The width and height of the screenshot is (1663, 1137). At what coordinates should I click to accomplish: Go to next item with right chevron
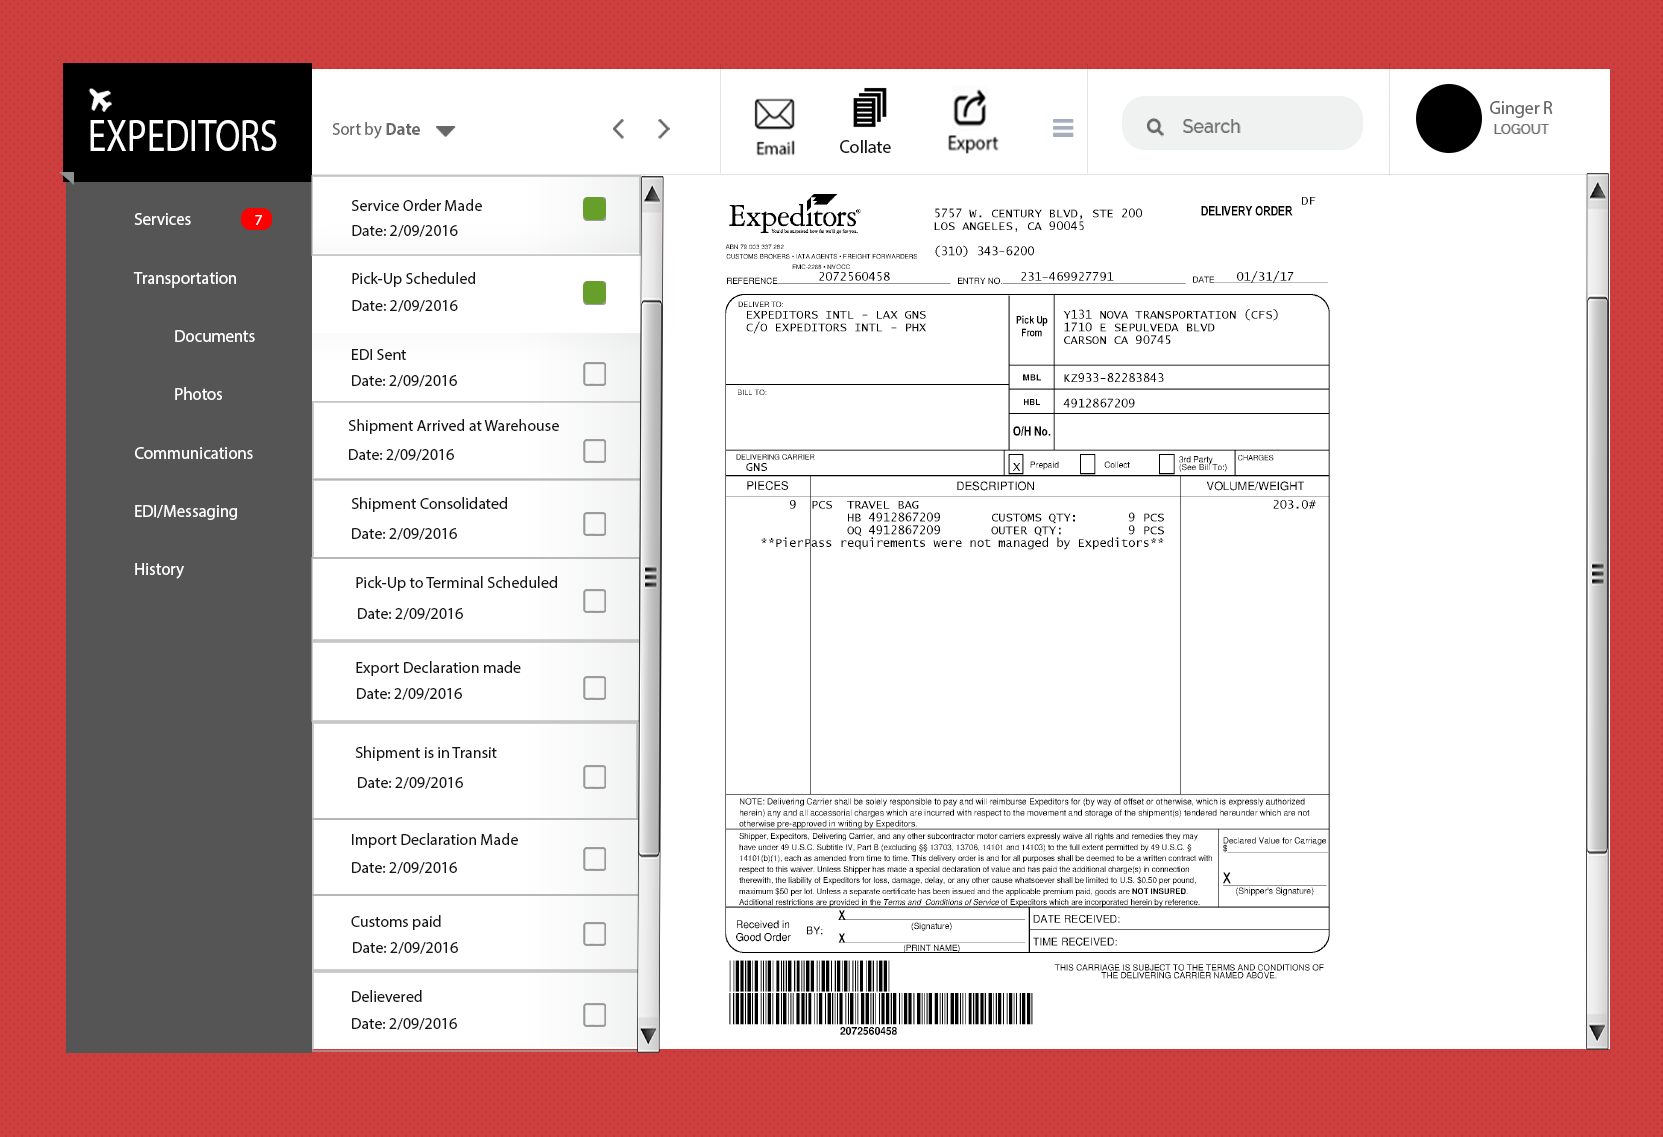coord(664,129)
